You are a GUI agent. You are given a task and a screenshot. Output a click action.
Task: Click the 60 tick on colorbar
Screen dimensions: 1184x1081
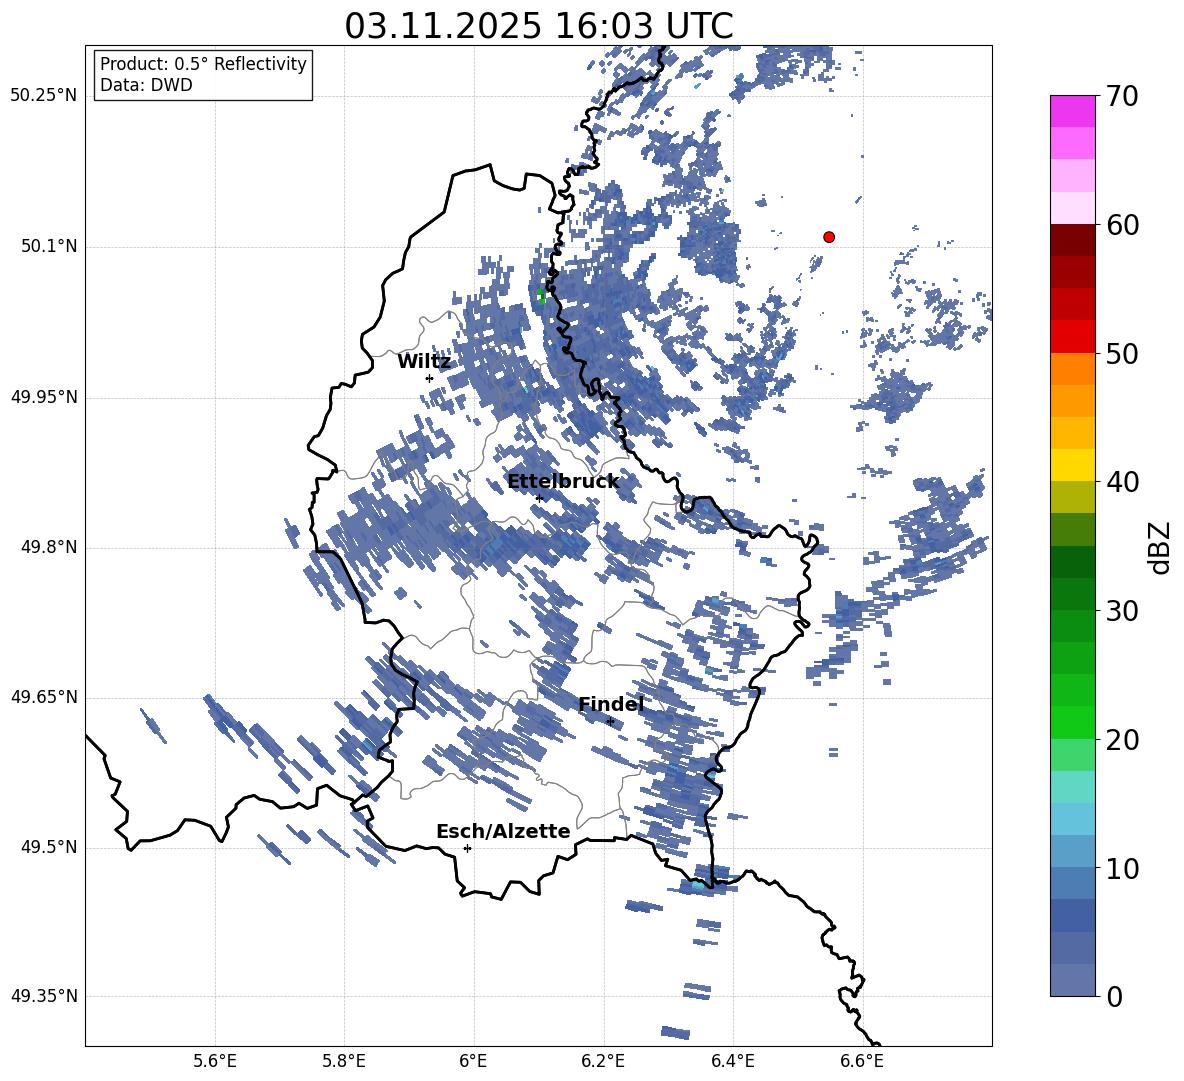click(1122, 225)
